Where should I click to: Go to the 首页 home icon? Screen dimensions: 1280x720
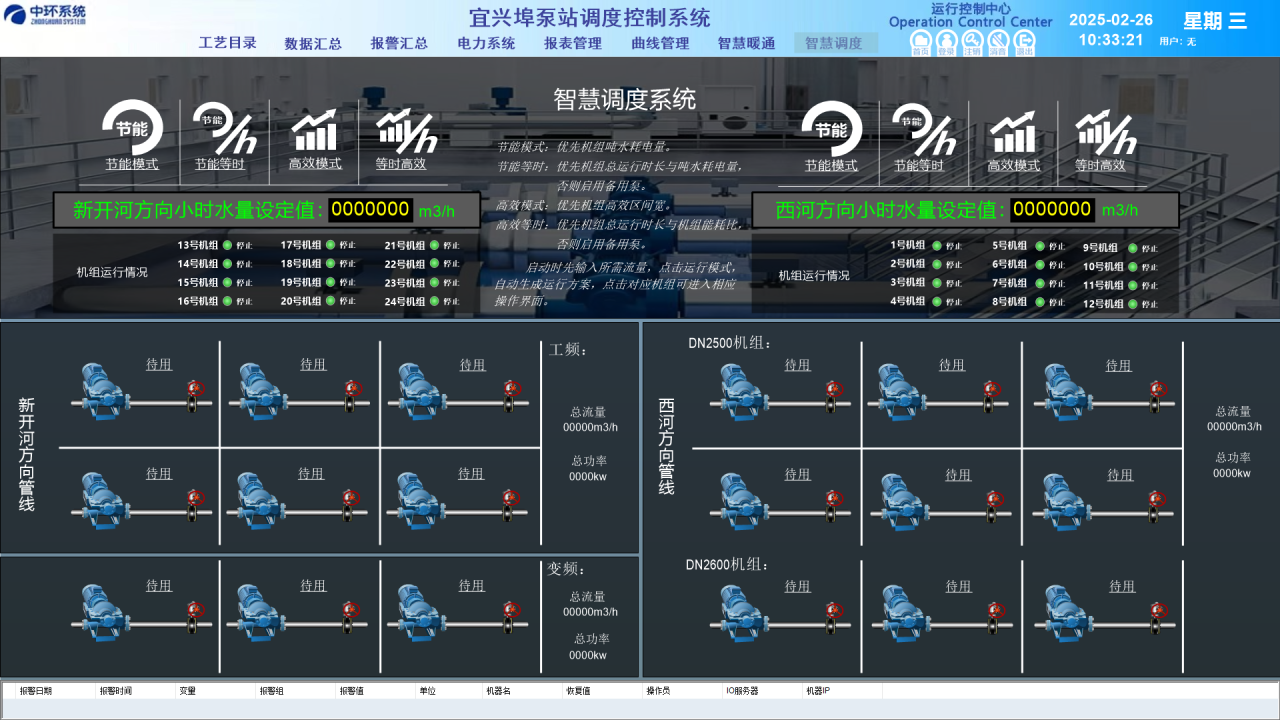pyautogui.click(x=920, y=42)
